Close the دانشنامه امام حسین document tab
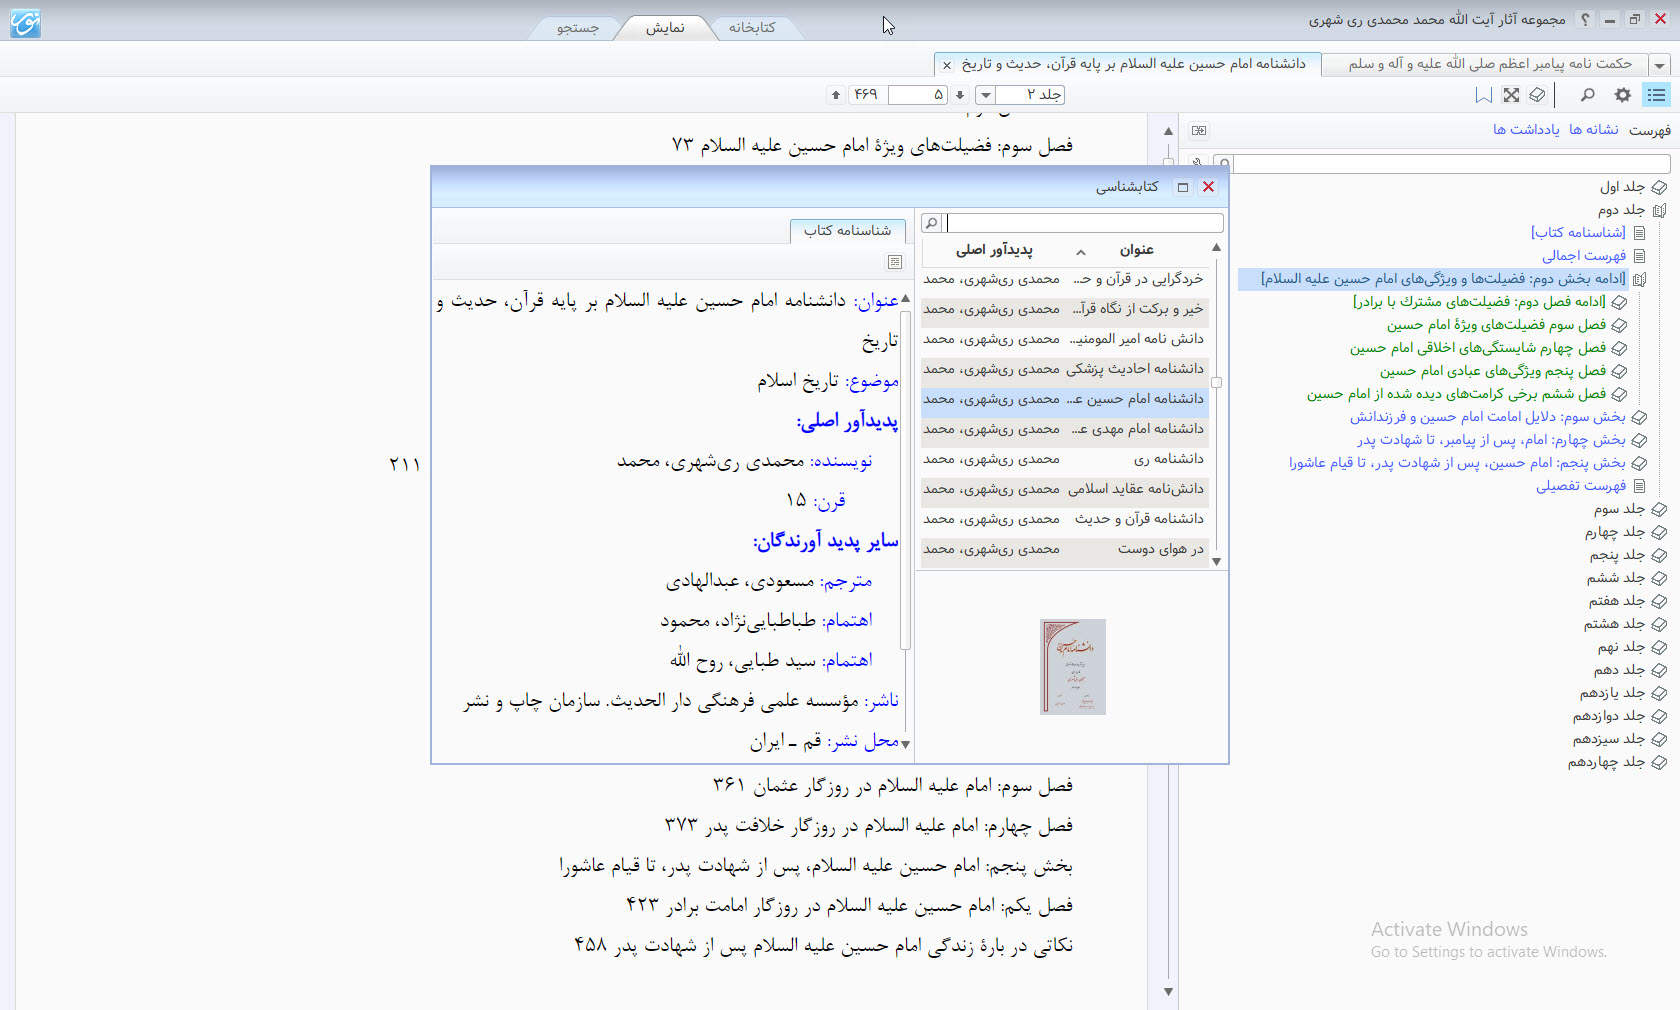The image size is (1680, 1010). (947, 65)
